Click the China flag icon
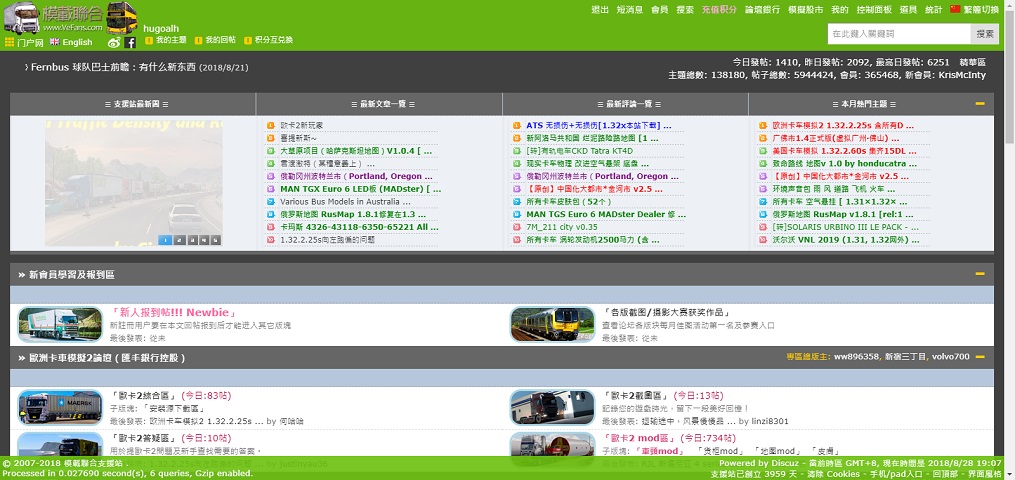 tap(955, 9)
